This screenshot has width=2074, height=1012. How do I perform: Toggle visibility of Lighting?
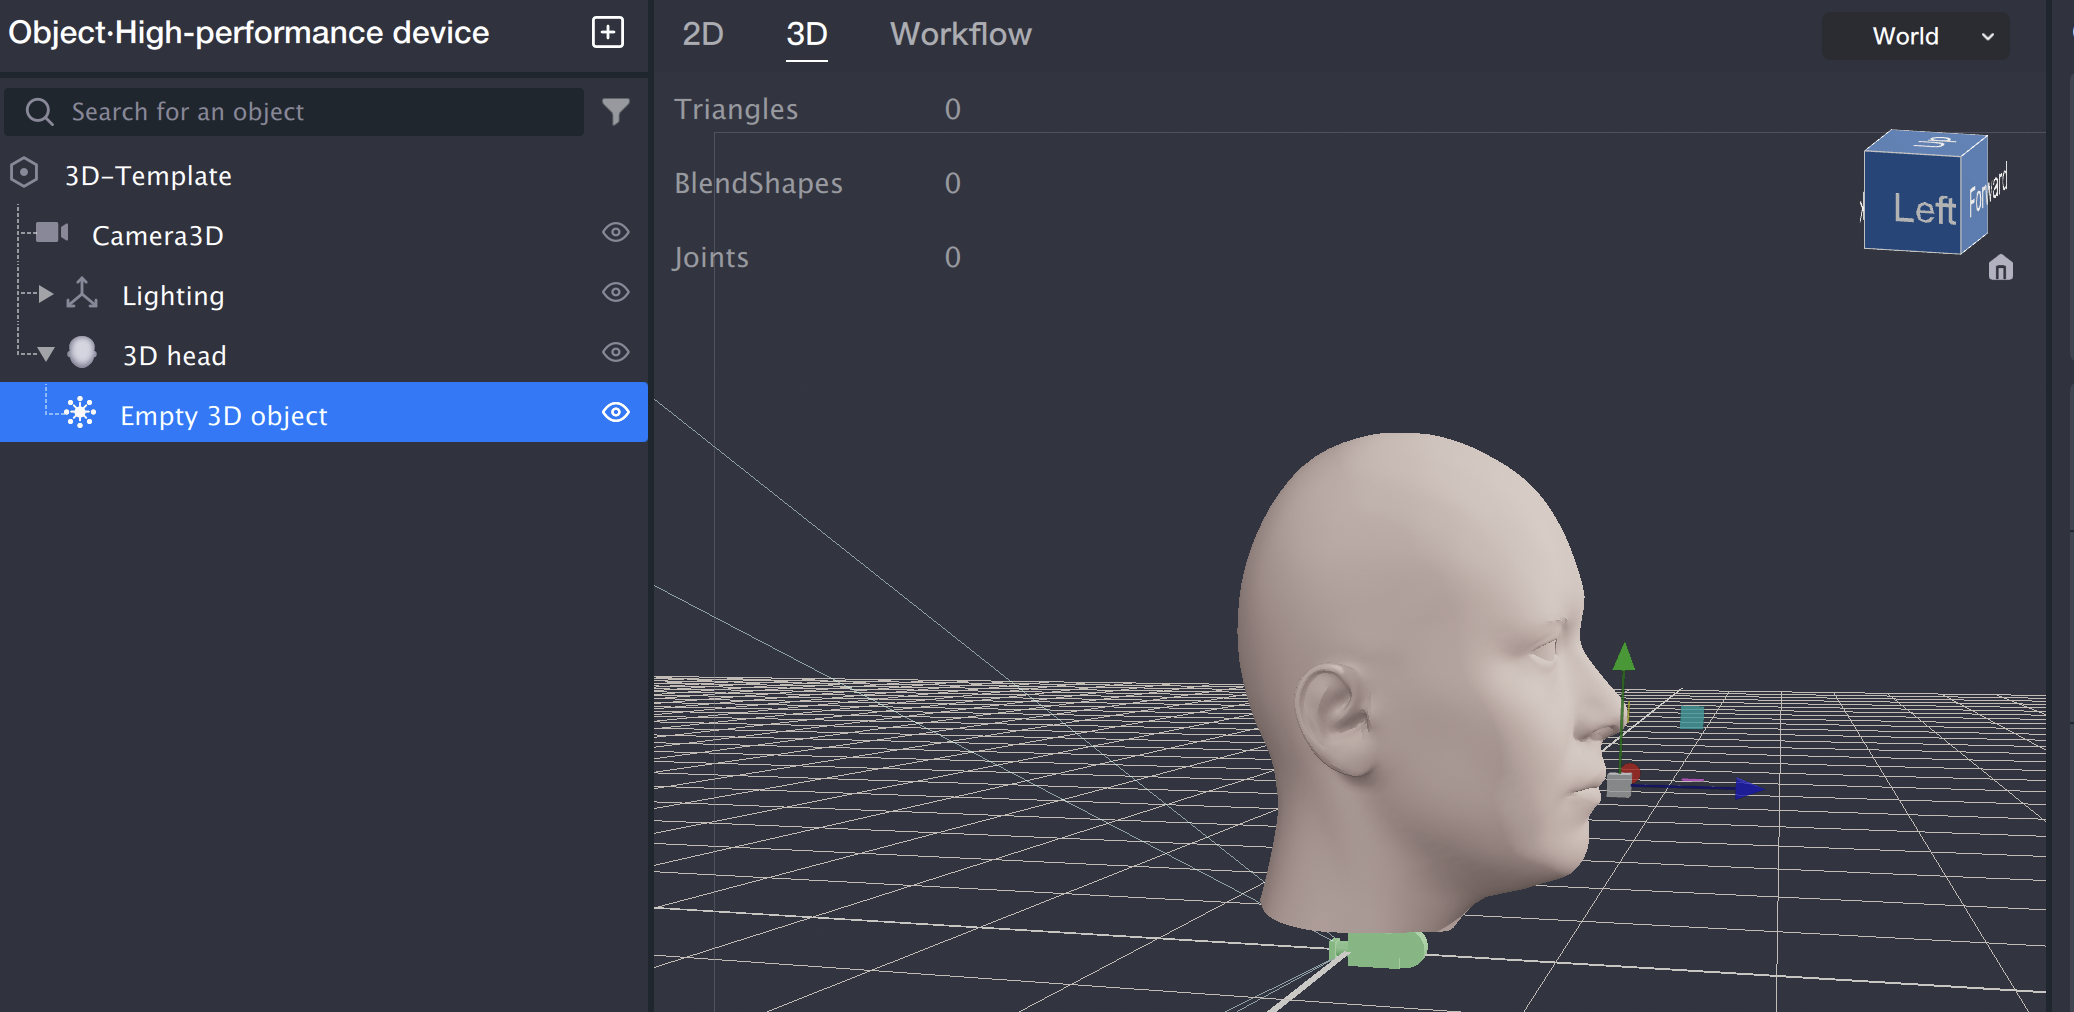[x=616, y=293]
